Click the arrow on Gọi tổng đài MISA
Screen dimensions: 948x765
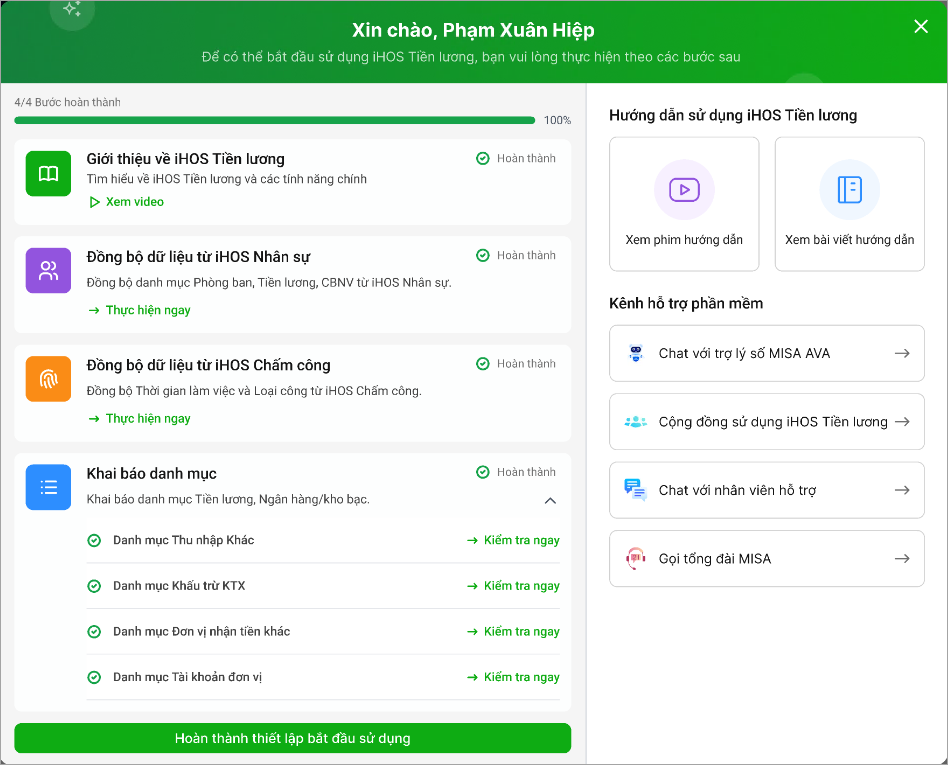902,558
